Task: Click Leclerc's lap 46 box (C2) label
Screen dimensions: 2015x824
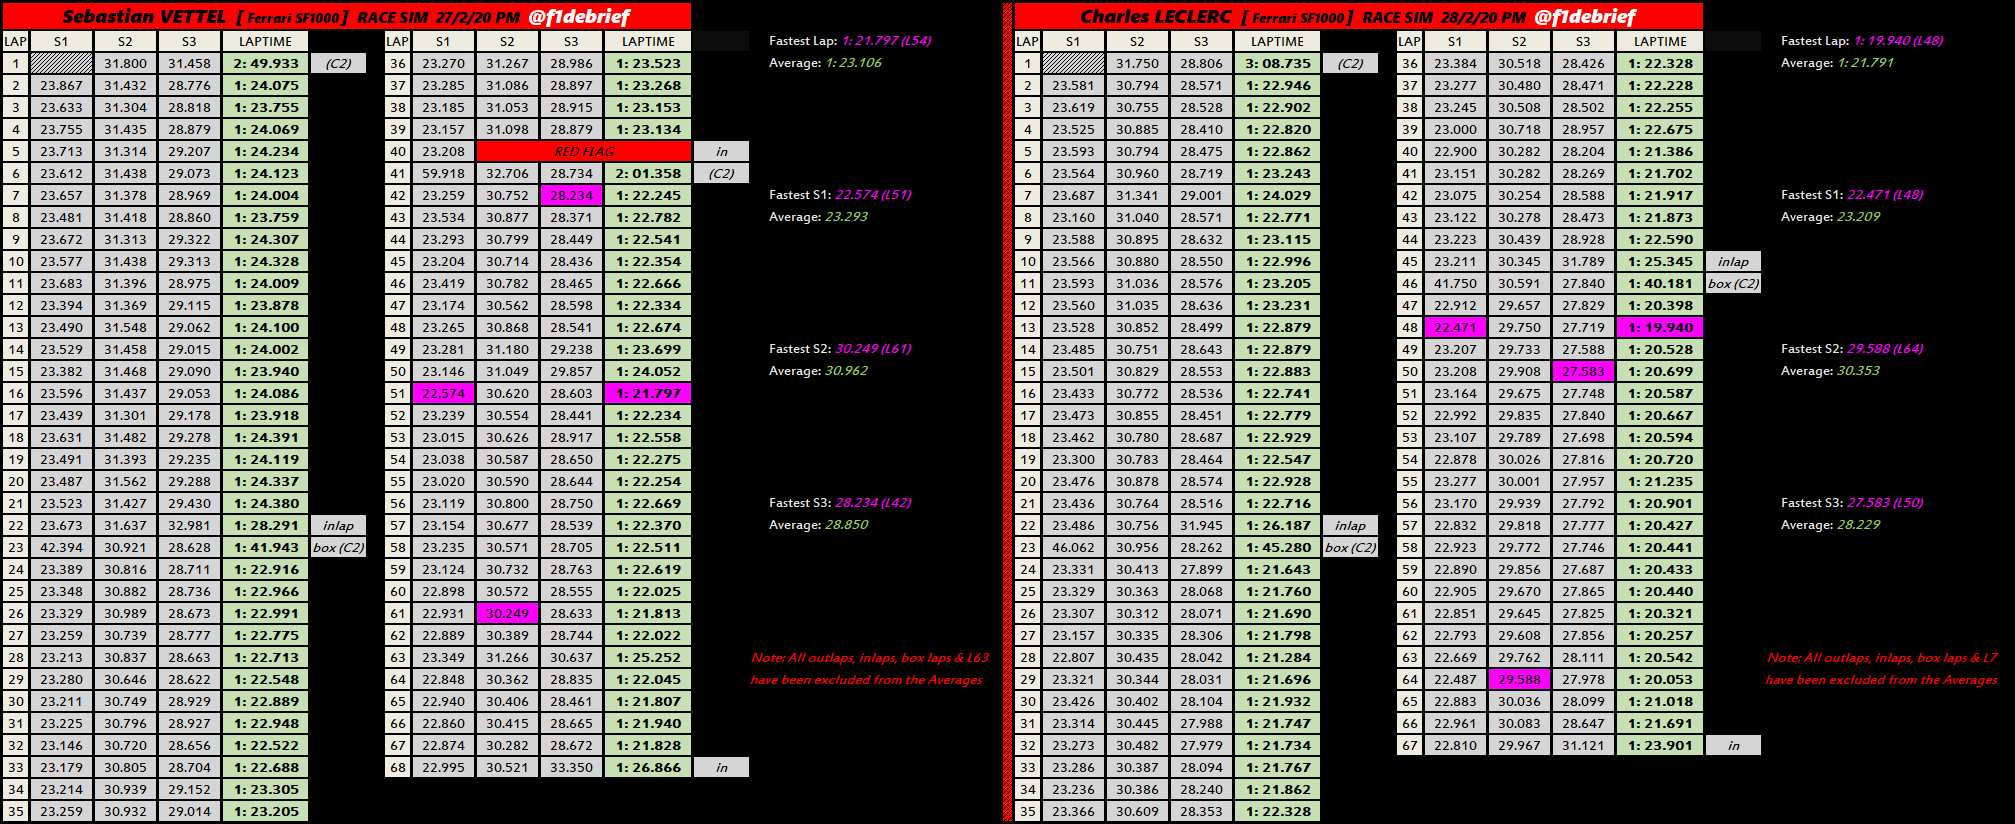Action: coord(1733,283)
